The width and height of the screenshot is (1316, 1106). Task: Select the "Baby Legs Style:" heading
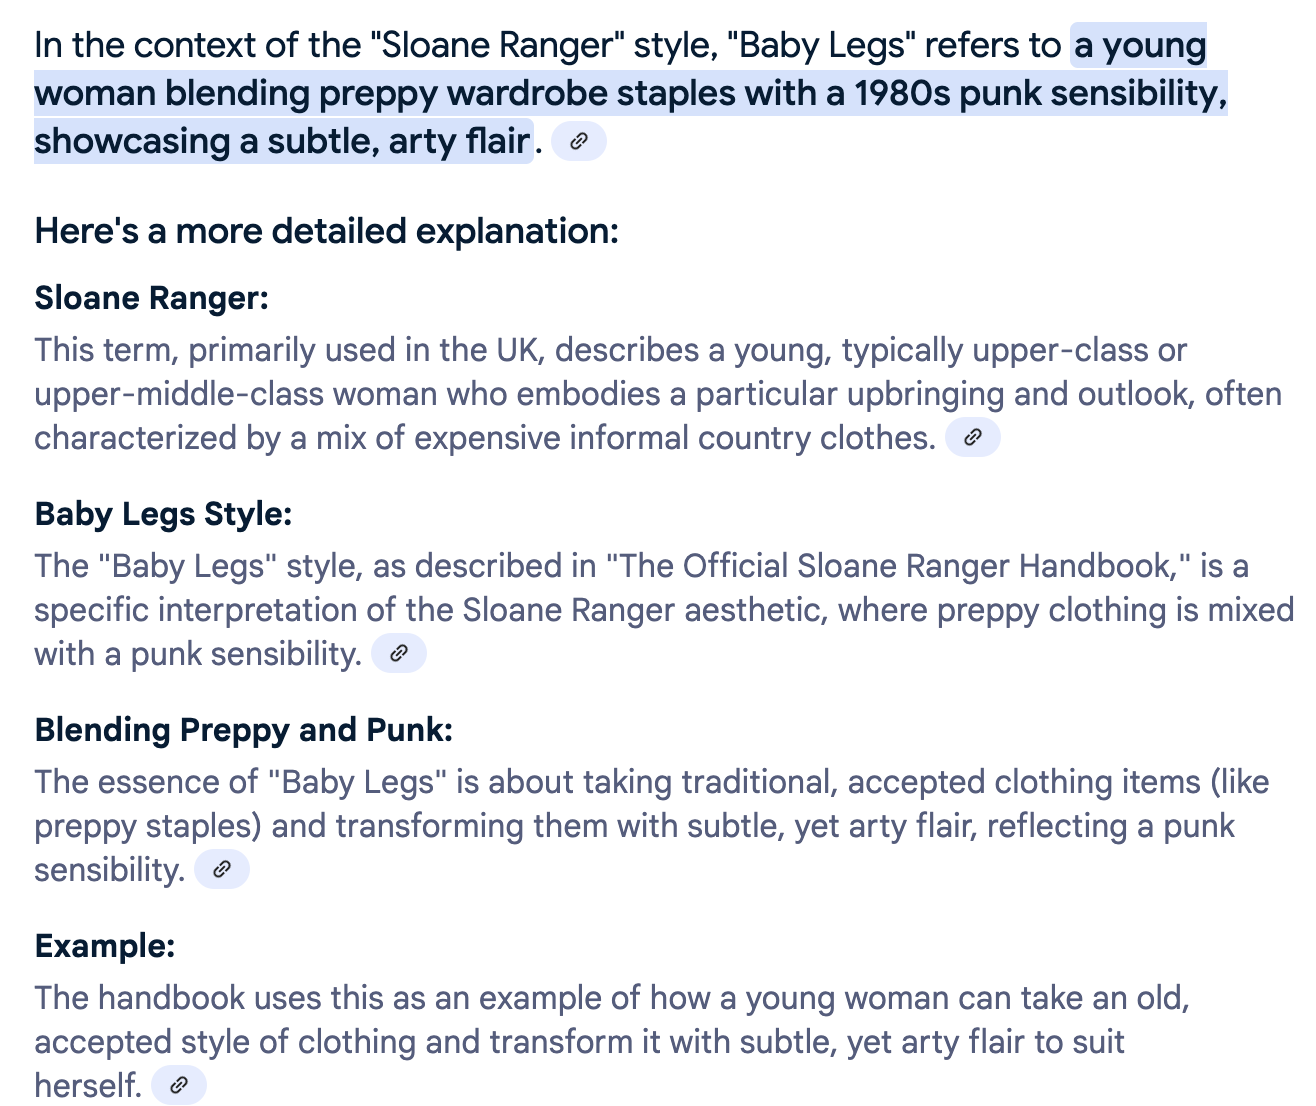[163, 514]
